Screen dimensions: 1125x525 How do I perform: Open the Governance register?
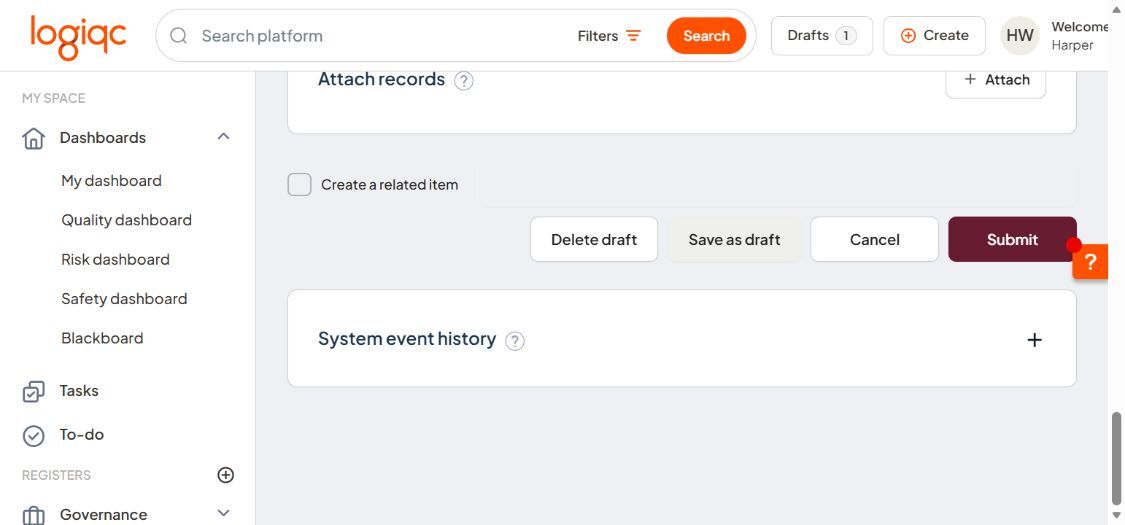pos(103,515)
